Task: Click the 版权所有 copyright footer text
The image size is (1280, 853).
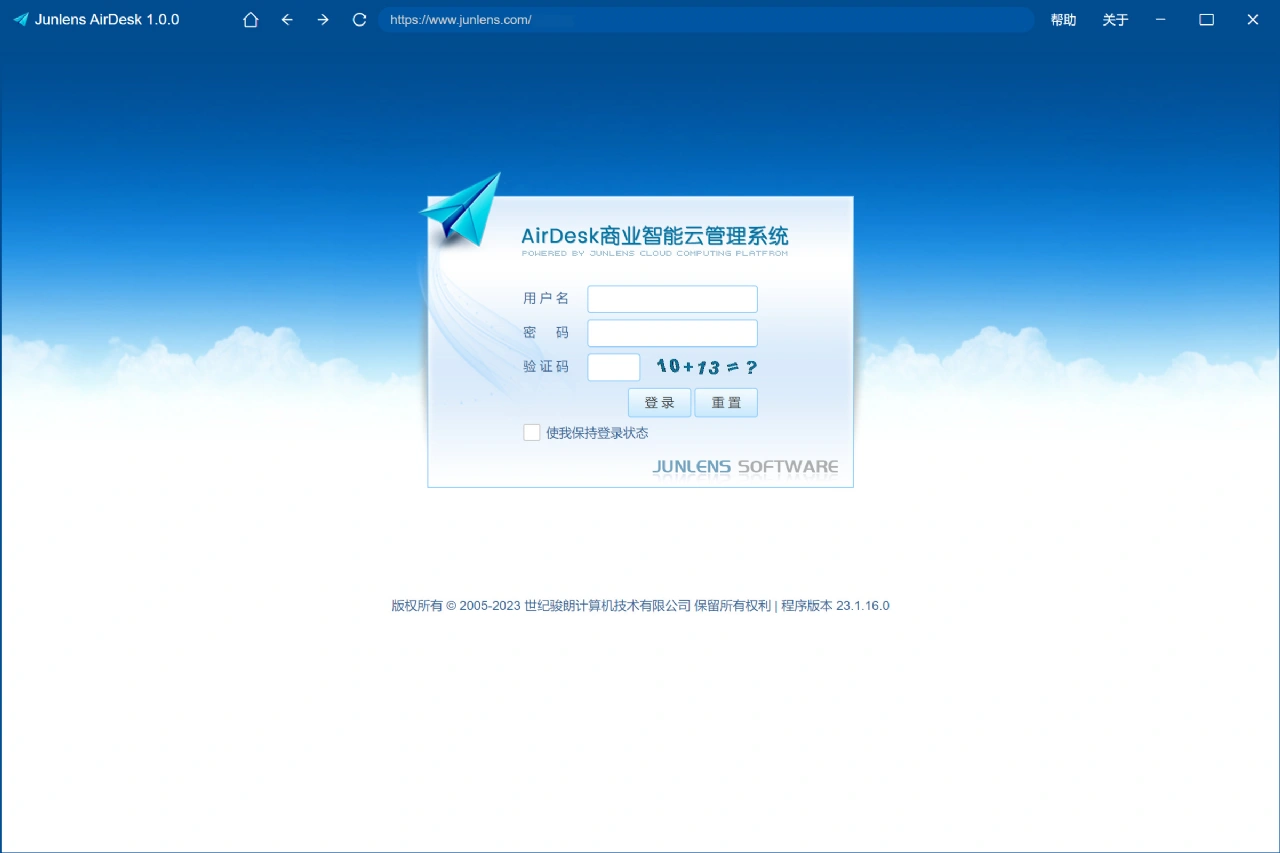Action: [640, 606]
